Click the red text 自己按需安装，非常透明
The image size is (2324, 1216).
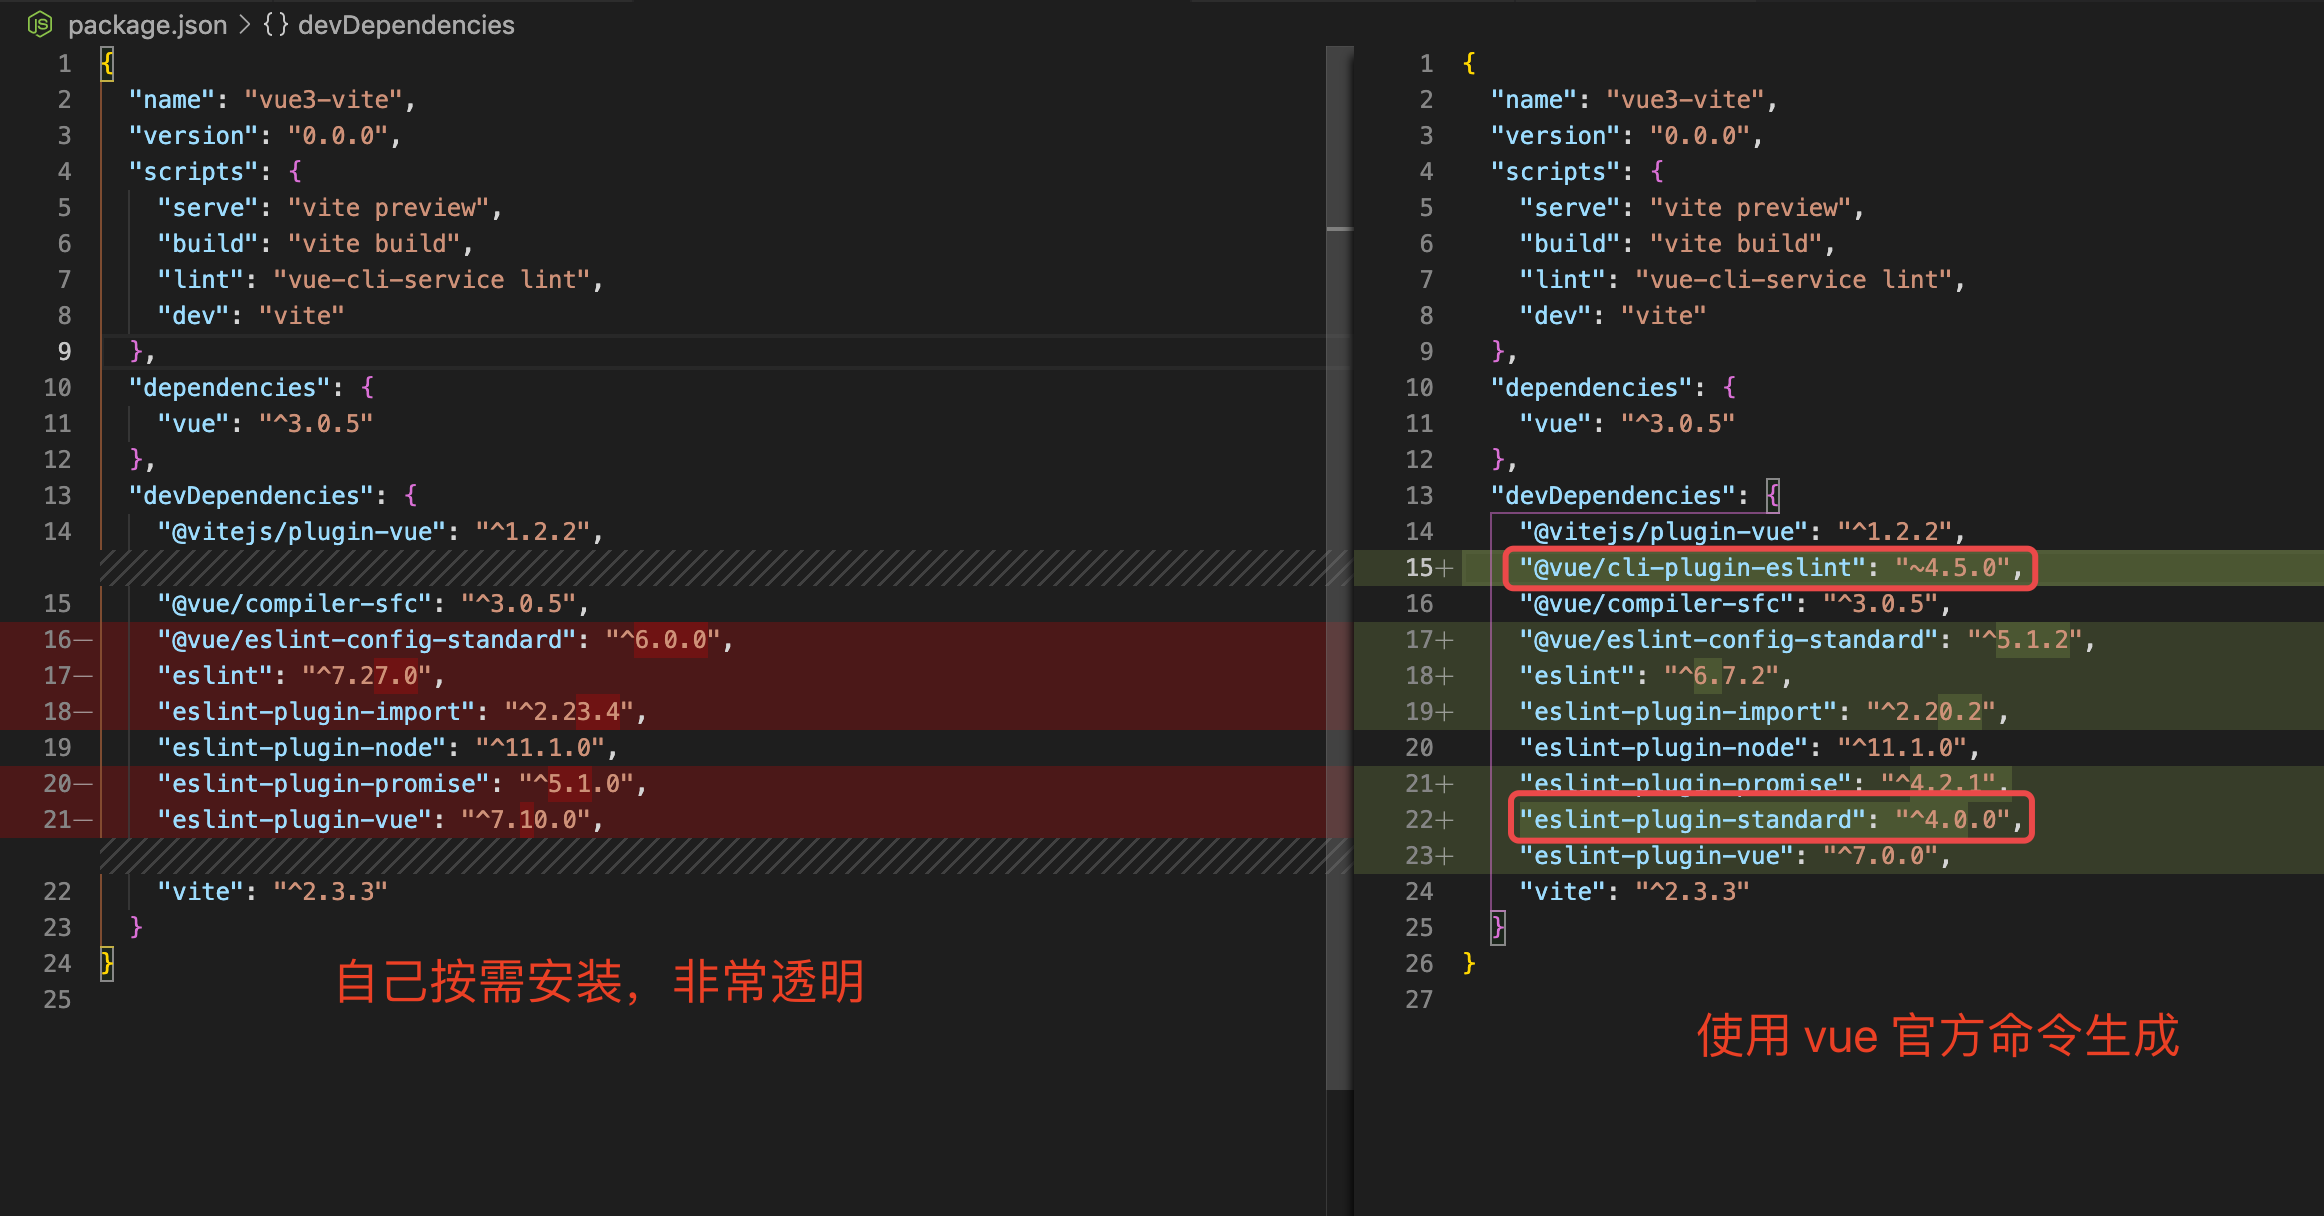click(599, 982)
